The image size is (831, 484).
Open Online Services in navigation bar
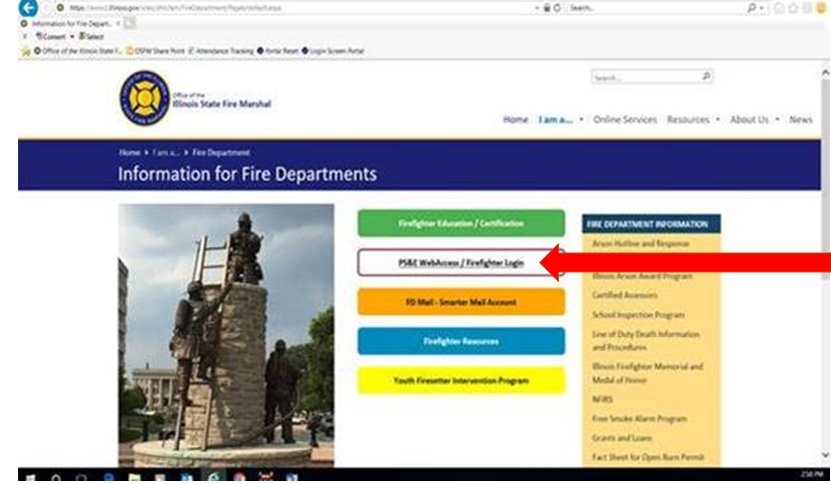[624, 119]
